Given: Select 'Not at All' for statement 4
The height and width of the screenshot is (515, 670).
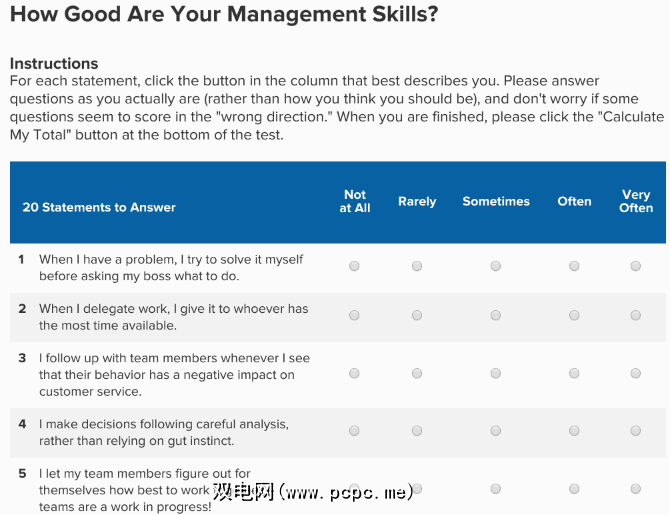Looking at the screenshot, I should click(x=355, y=431).
